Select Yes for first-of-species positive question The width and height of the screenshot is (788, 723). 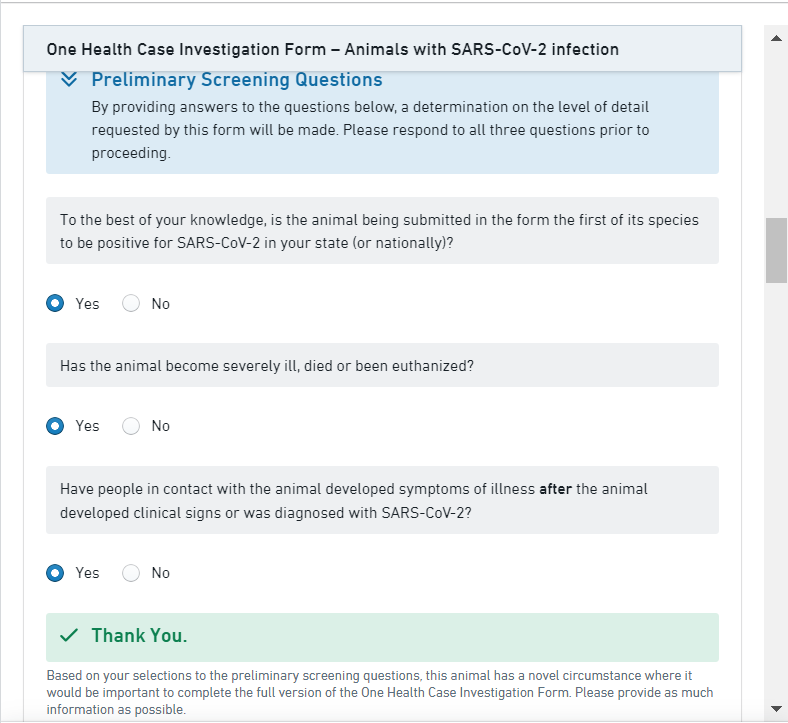coord(56,304)
